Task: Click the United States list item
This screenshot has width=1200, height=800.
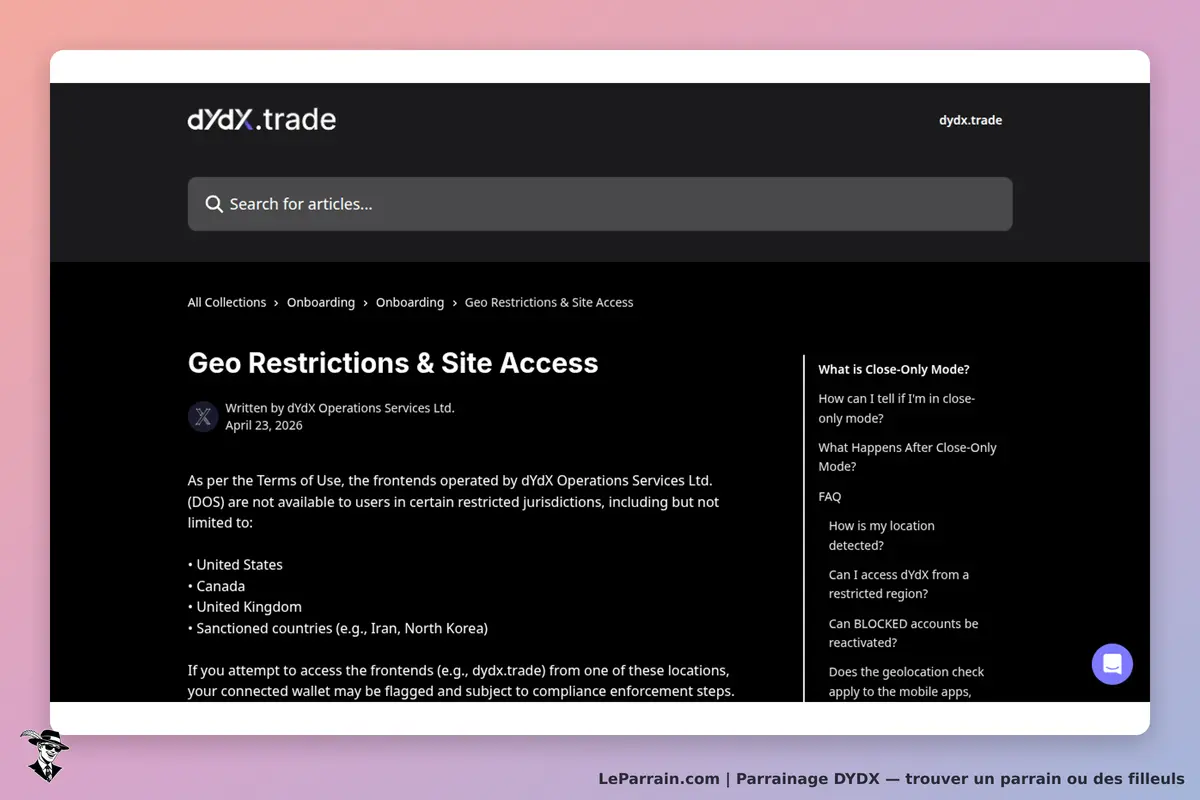Action: pos(236,565)
